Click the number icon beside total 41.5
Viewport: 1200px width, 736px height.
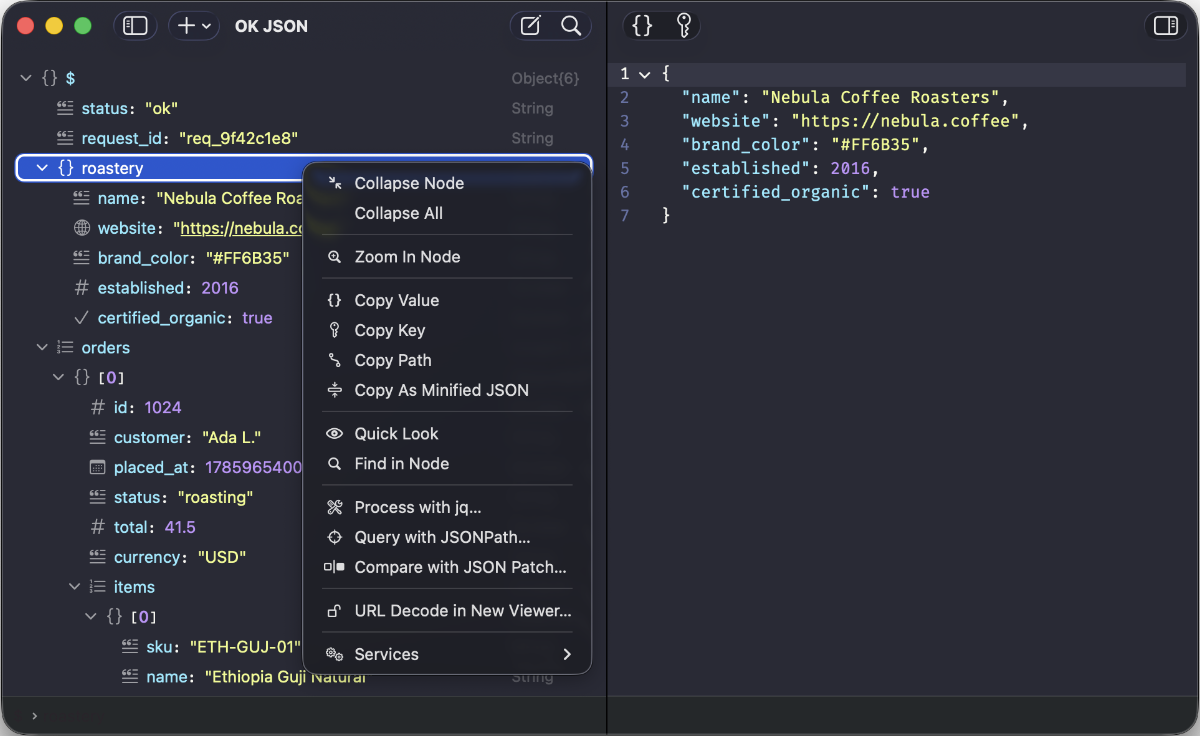[98, 527]
